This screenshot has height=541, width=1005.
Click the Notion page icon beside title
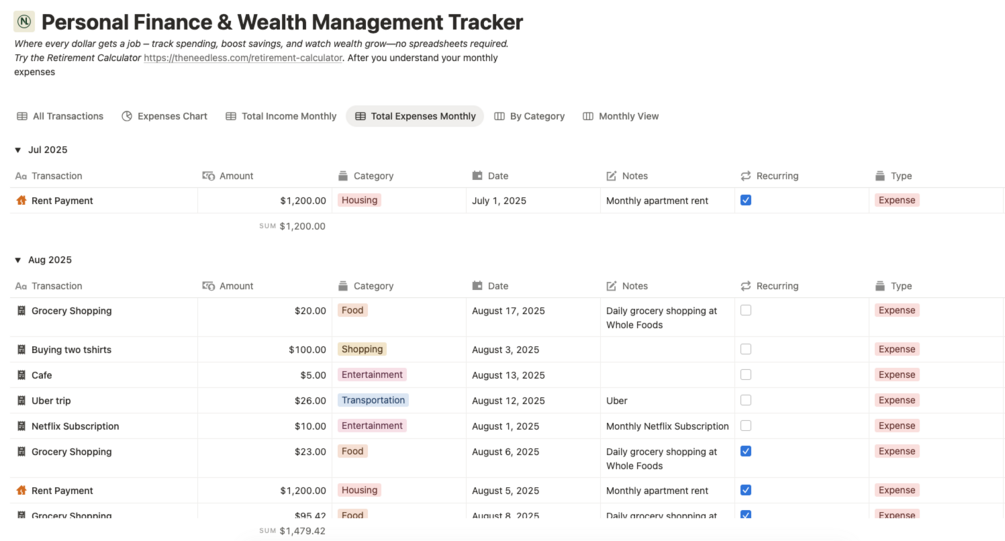click(24, 21)
